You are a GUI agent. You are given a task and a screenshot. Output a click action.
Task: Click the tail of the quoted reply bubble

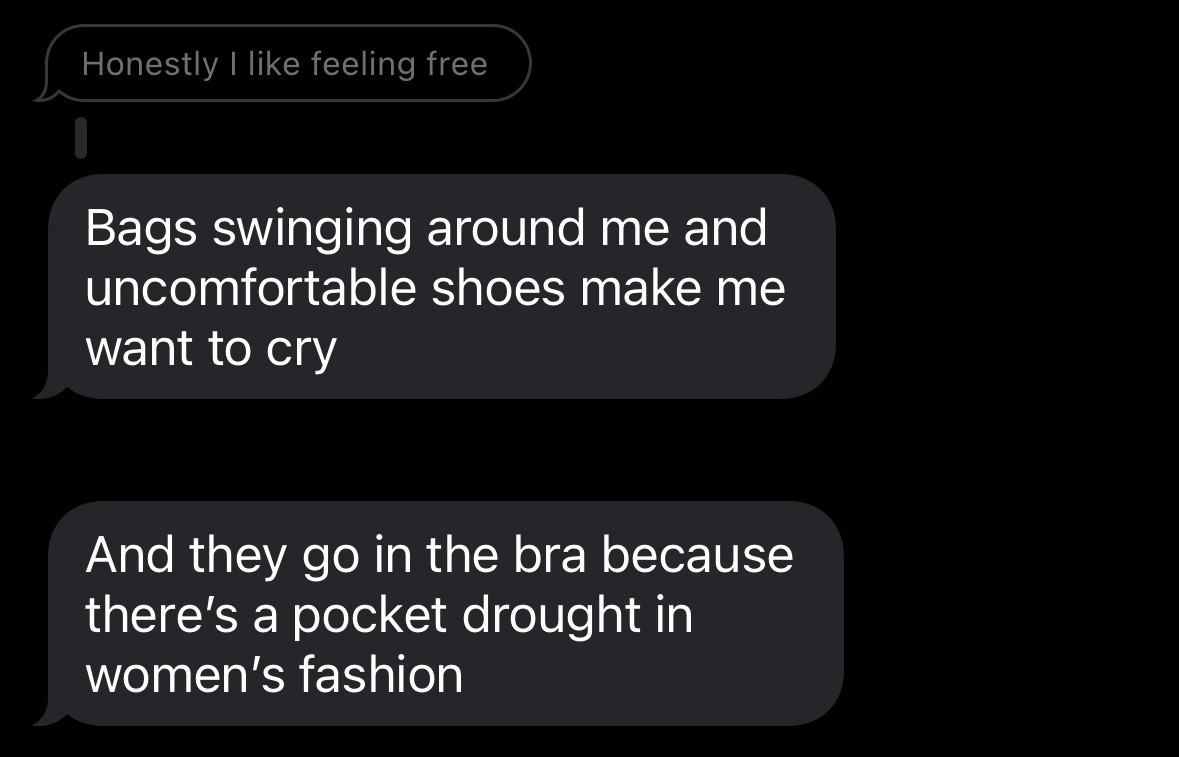pos(45,93)
